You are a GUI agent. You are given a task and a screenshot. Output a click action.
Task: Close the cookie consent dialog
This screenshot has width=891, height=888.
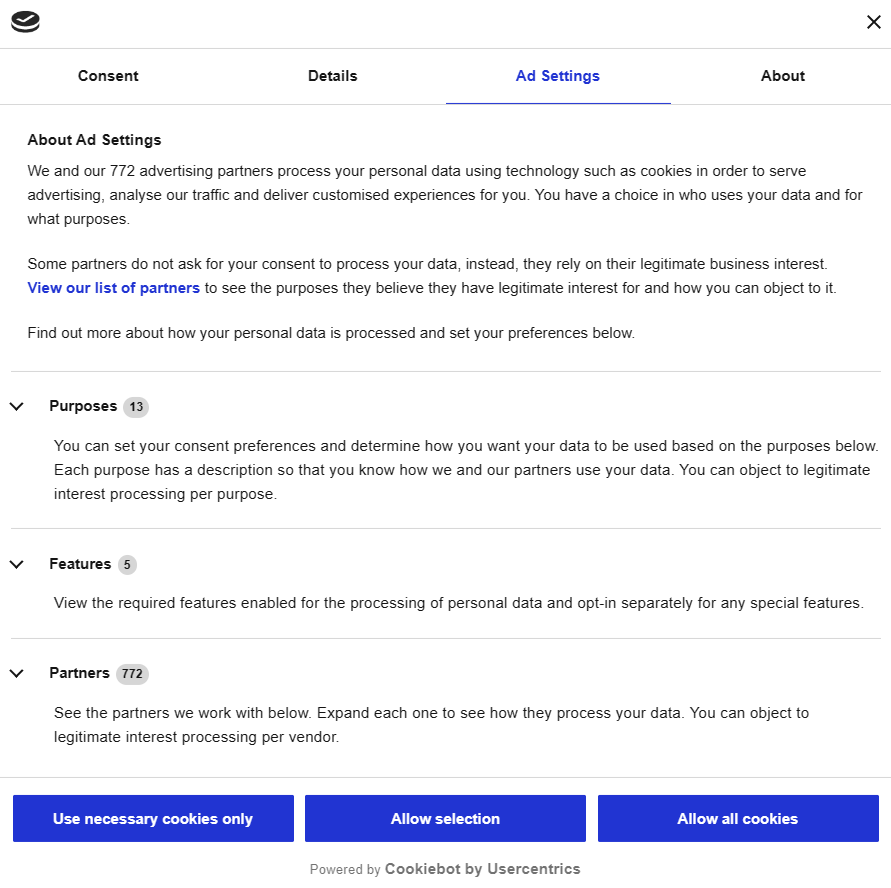point(873,21)
